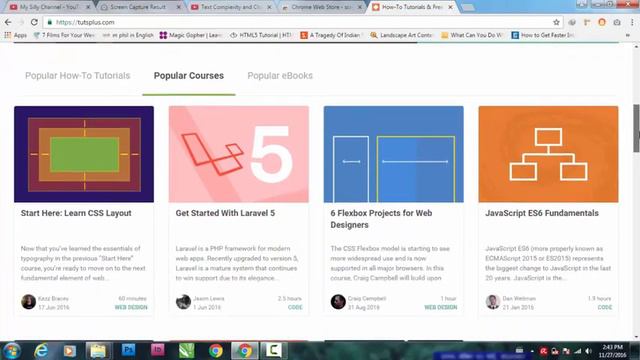The image size is (640, 360).
Task: Bookmark this page with the star icon
Action: pos(556,22)
